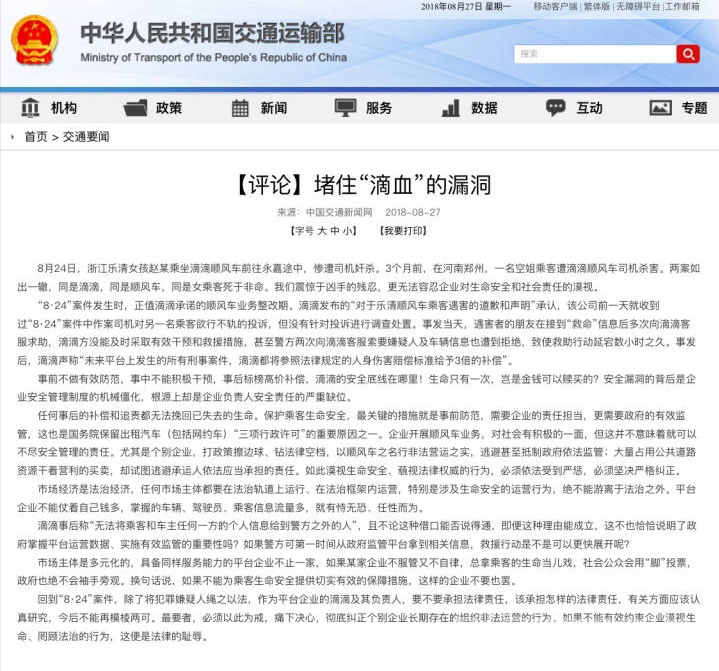
Task: Click the 数据 bar chart icon
Action: click(x=451, y=108)
